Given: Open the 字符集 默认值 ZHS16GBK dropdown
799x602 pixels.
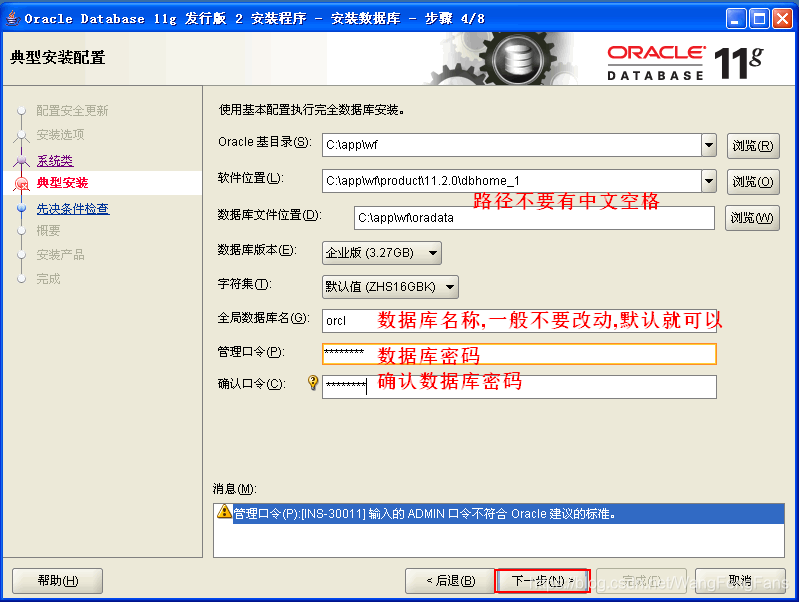Looking at the screenshot, I should pos(390,287).
